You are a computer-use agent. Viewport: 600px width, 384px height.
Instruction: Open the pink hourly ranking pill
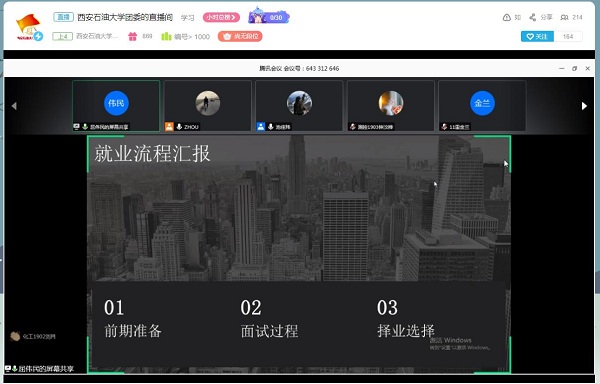[x=221, y=17]
